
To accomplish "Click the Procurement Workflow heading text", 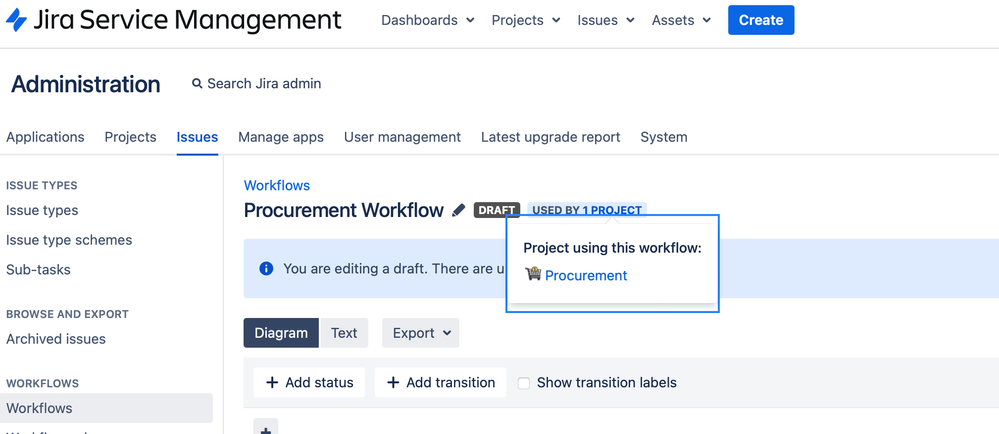I will click(x=343, y=210).
